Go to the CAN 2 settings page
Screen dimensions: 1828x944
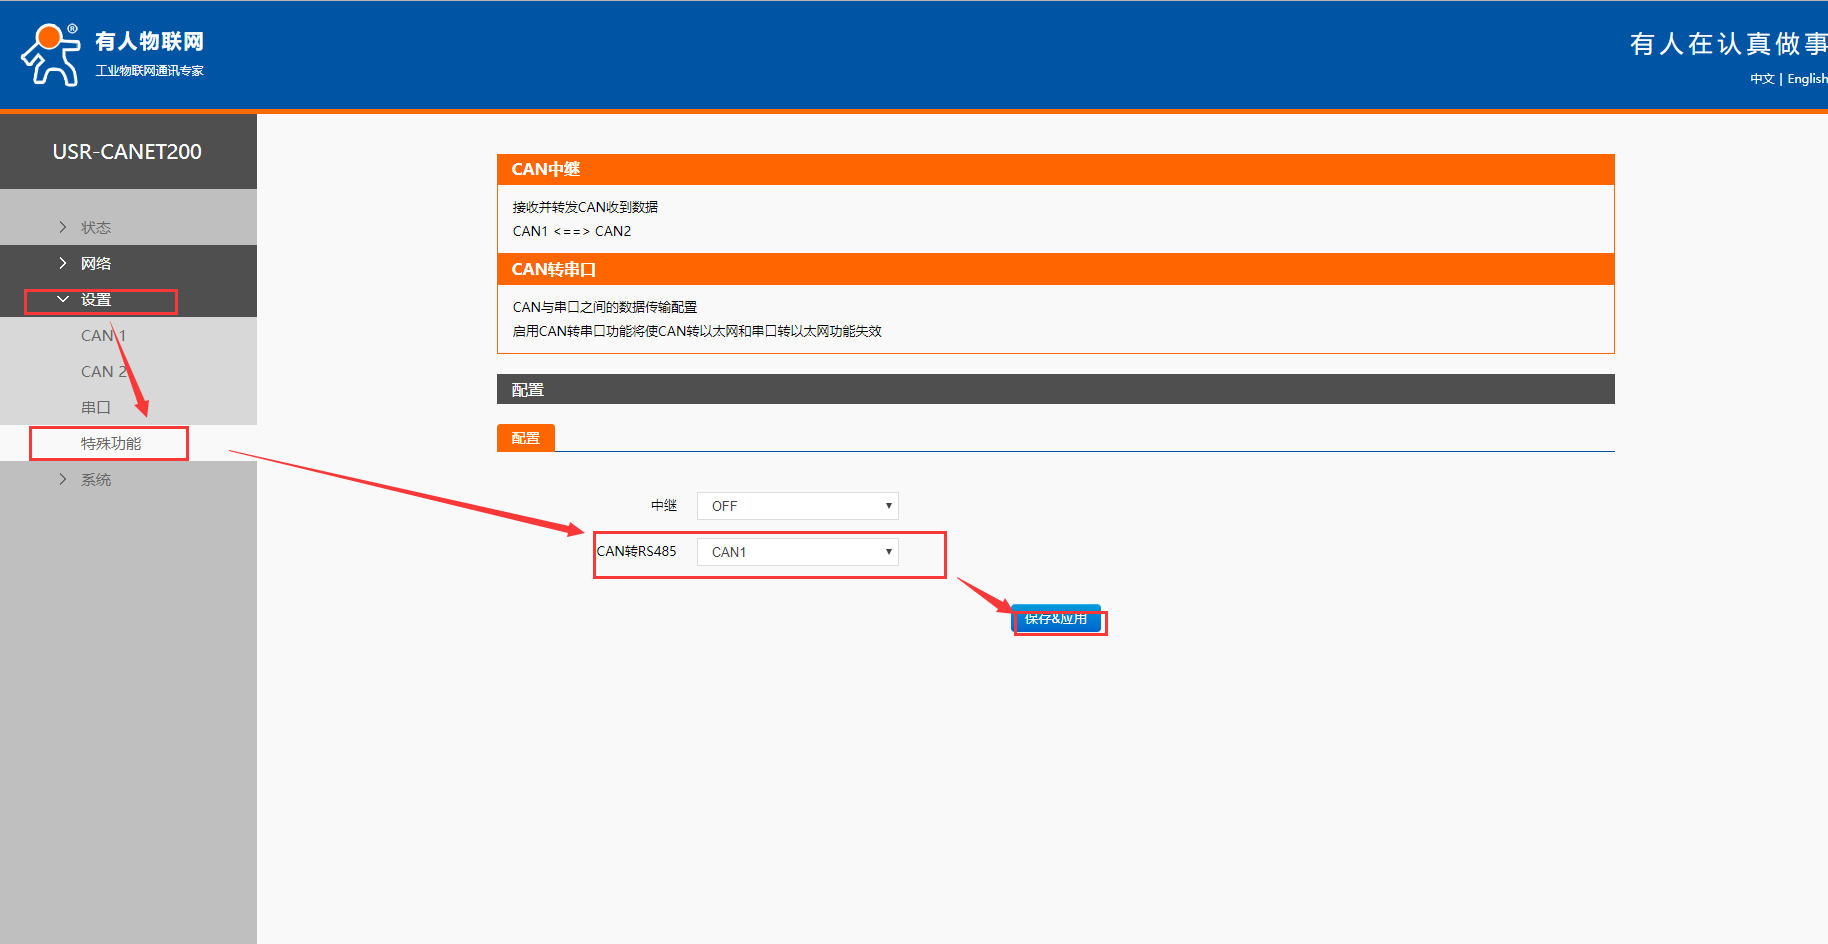point(103,372)
